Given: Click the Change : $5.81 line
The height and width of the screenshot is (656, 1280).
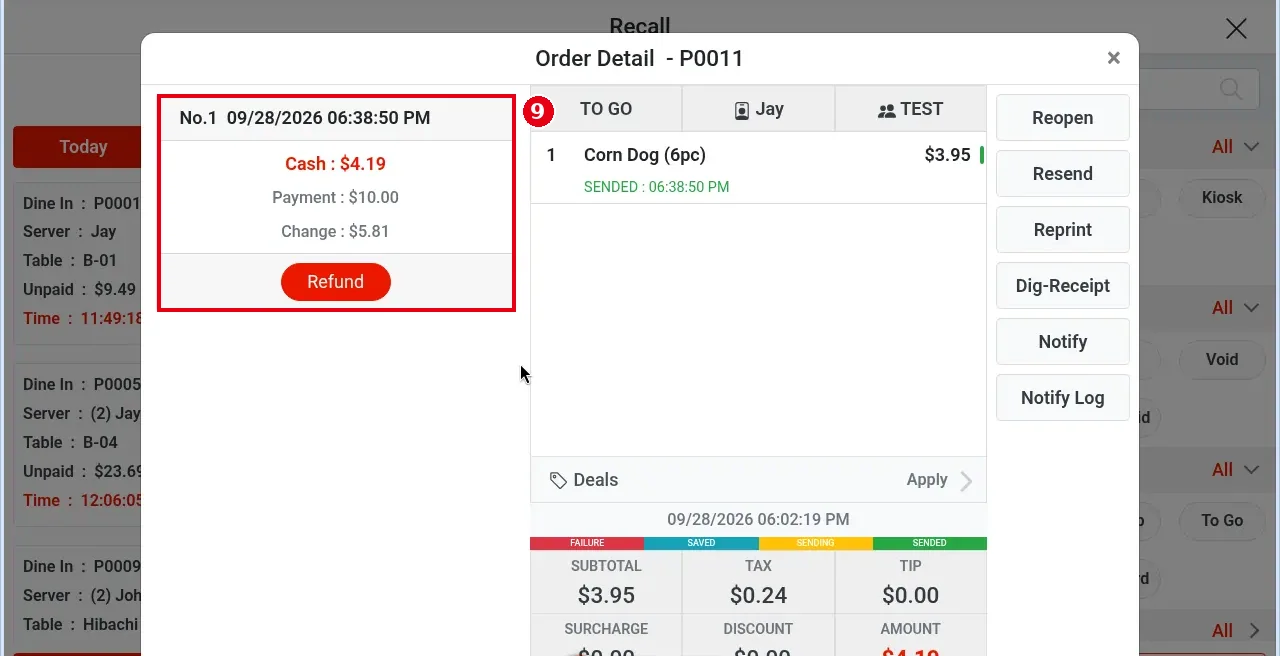Looking at the screenshot, I should [x=335, y=232].
